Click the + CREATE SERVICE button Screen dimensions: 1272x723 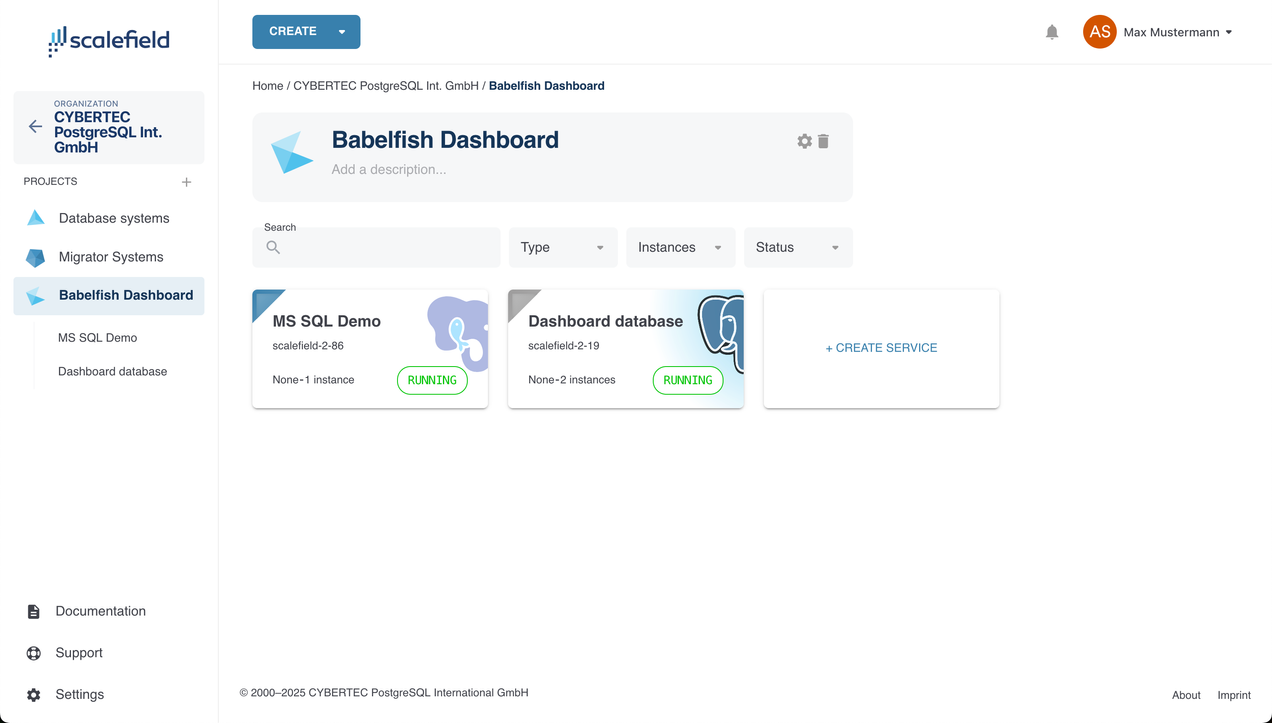[x=881, y=348]
